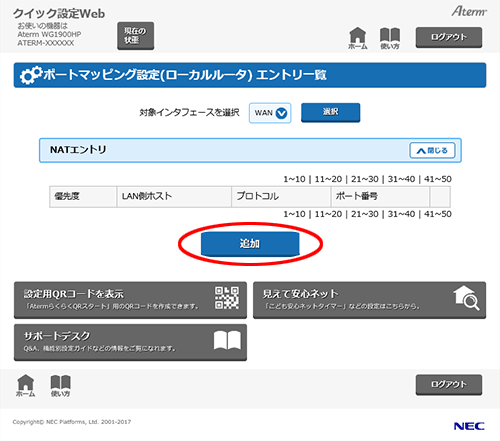This screenshot has height=441, width=500.
Task: Select 11~20 in the lower pager
Action: [328, 214]
